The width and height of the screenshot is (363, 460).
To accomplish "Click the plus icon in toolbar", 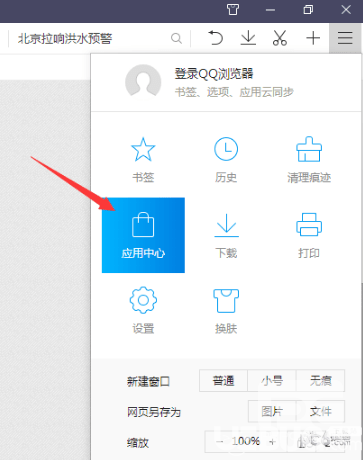I will [x=313, y=38].
